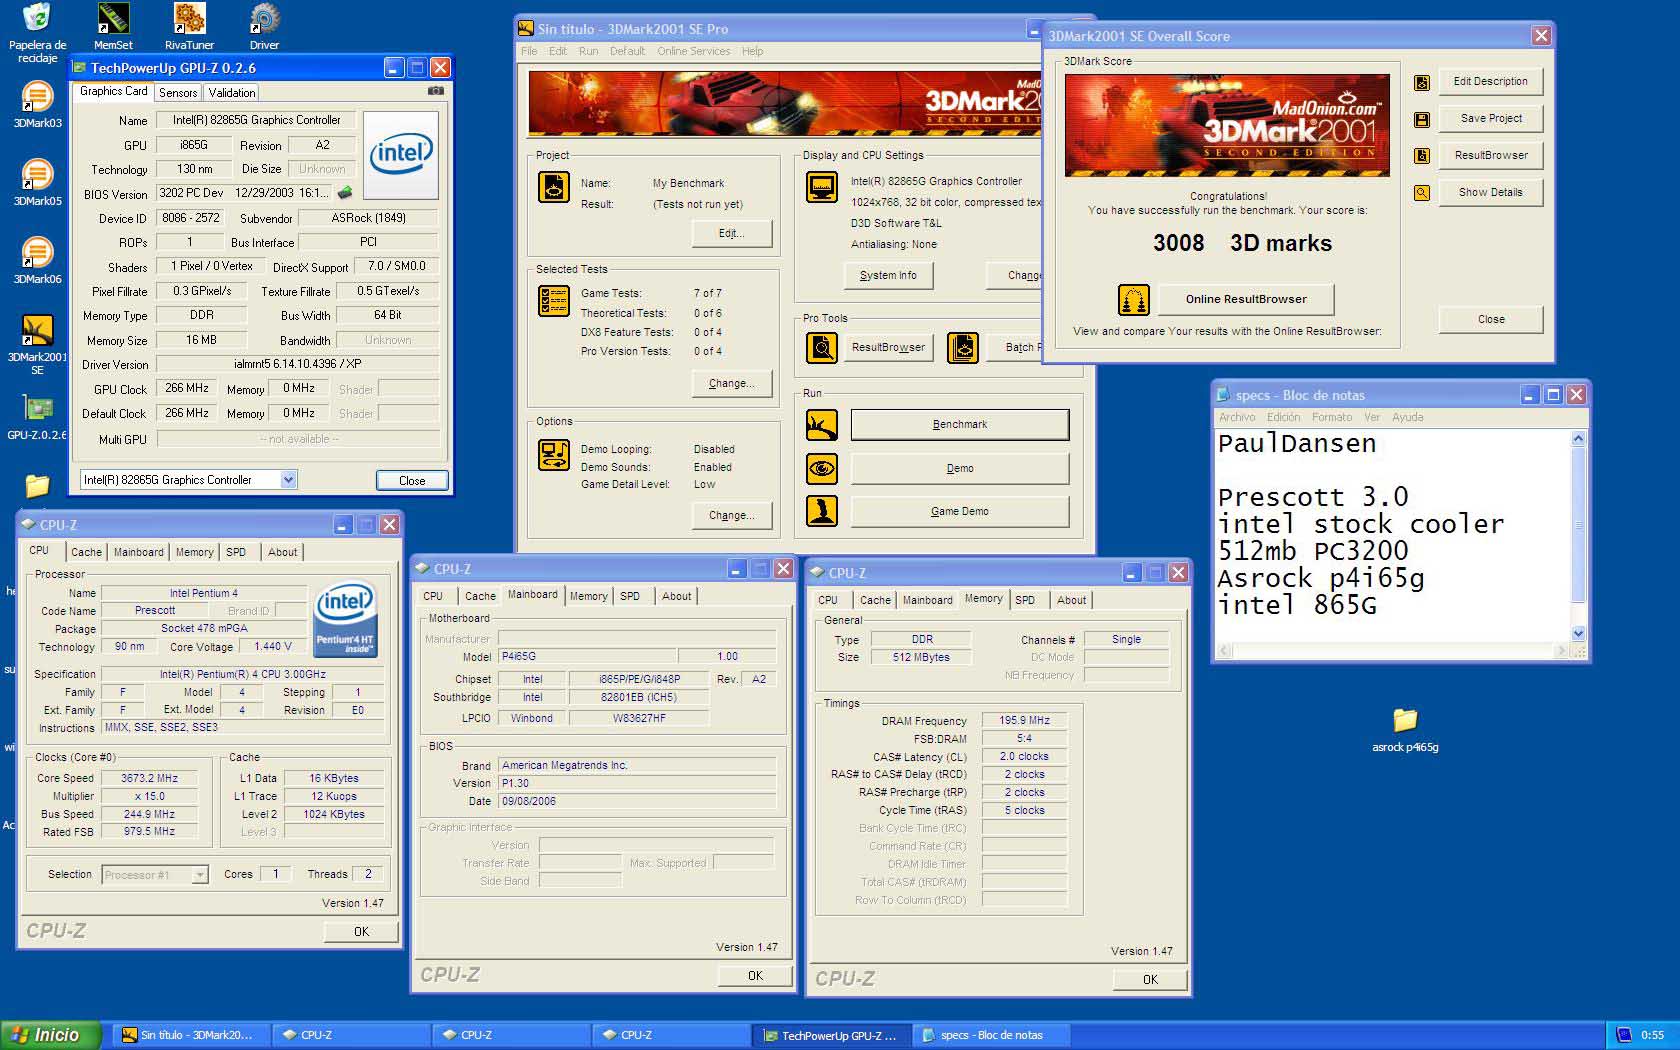Click the Options demo looping icon
Viewport: 1680px width, 1050px height.
pos(554,455)
